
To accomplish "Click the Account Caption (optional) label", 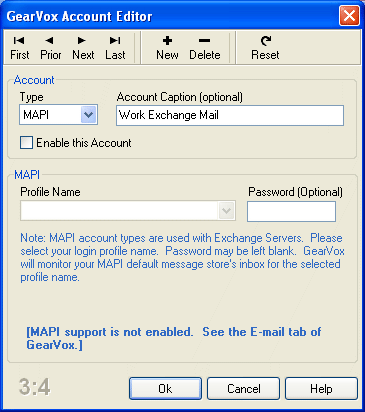I will point(180,97).
